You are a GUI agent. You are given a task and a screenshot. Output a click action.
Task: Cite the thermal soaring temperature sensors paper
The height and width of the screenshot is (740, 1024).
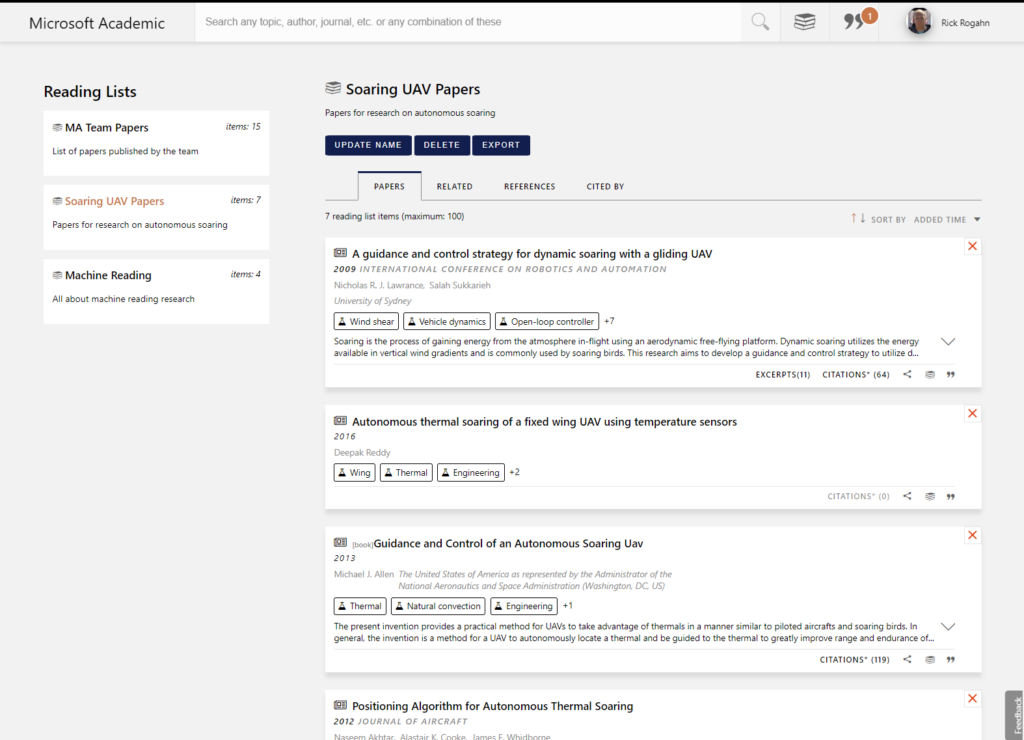pyautogui.click(x=950, y=496)
